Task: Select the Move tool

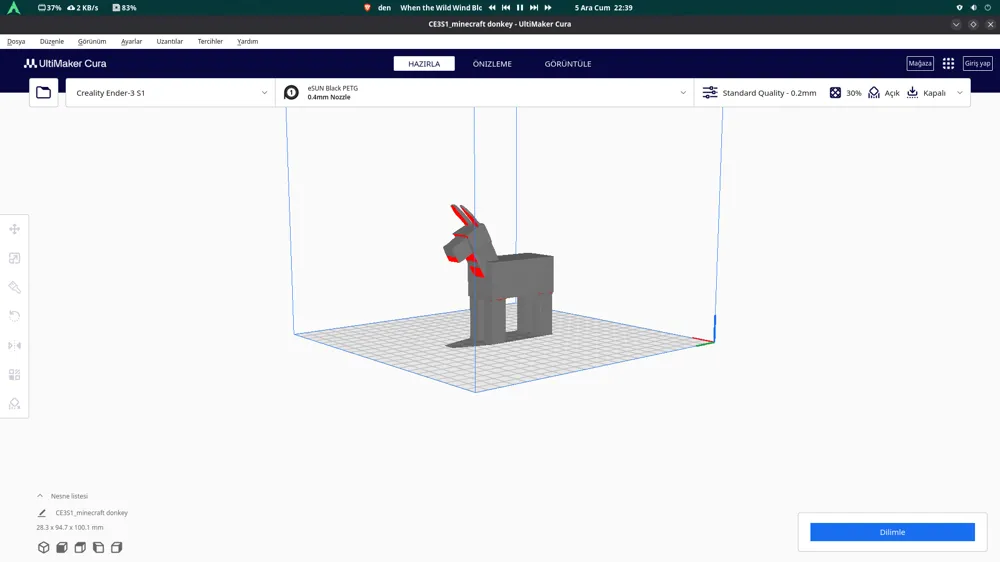Action: click(x=15, y=229)
